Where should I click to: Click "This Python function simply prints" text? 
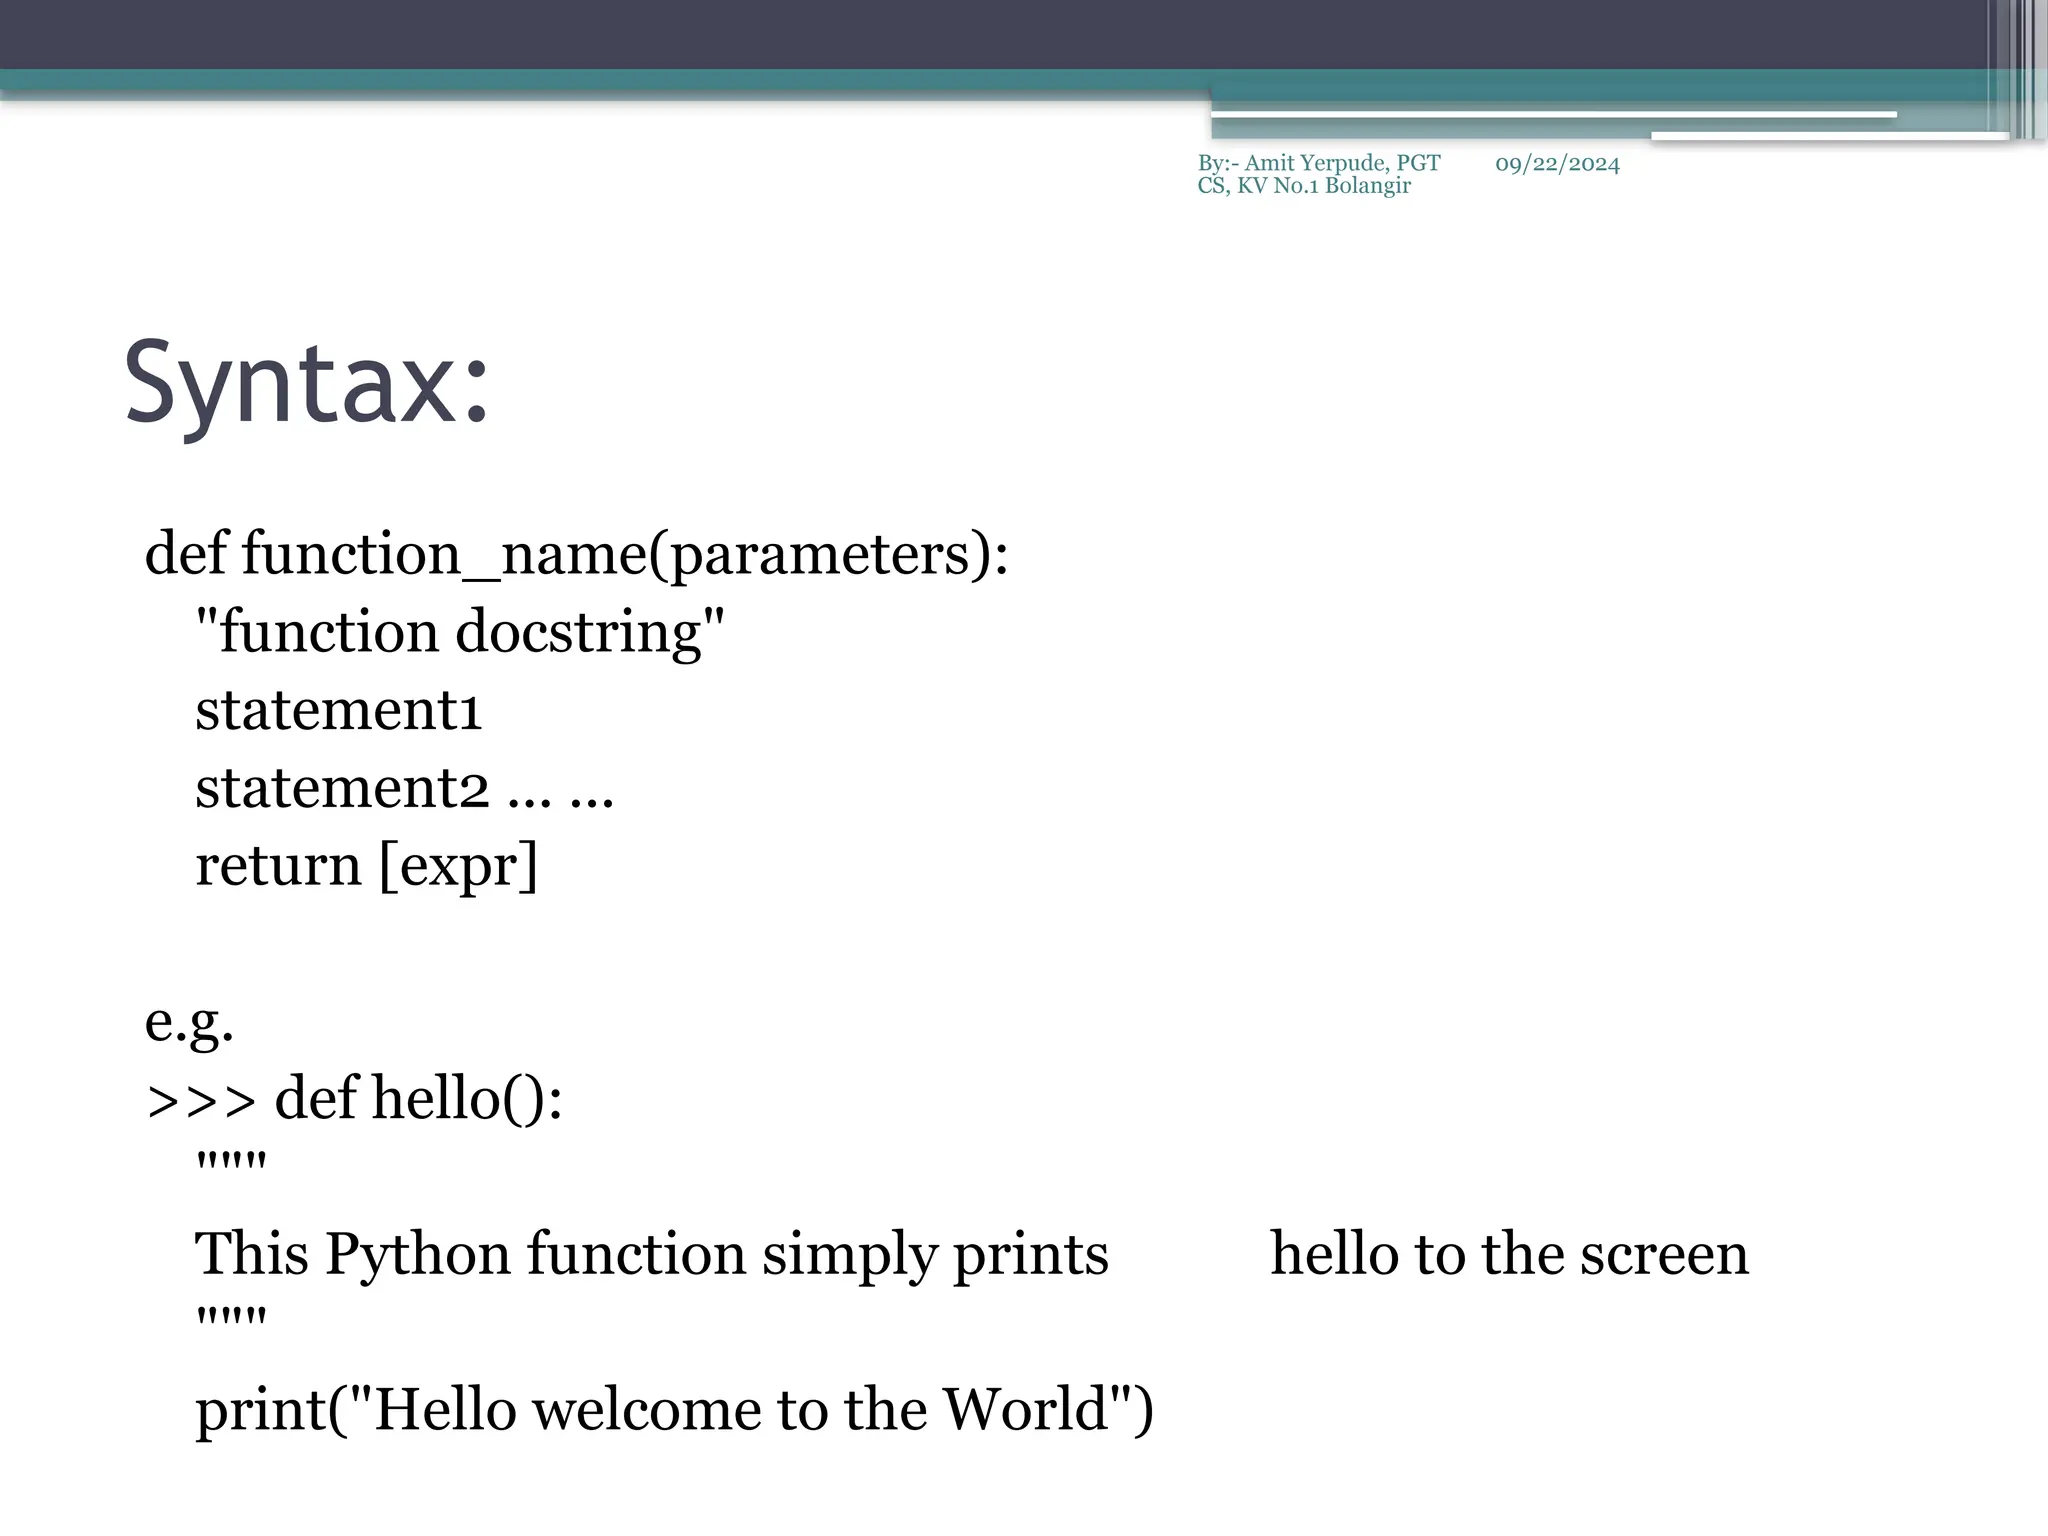pos(651,1254)
